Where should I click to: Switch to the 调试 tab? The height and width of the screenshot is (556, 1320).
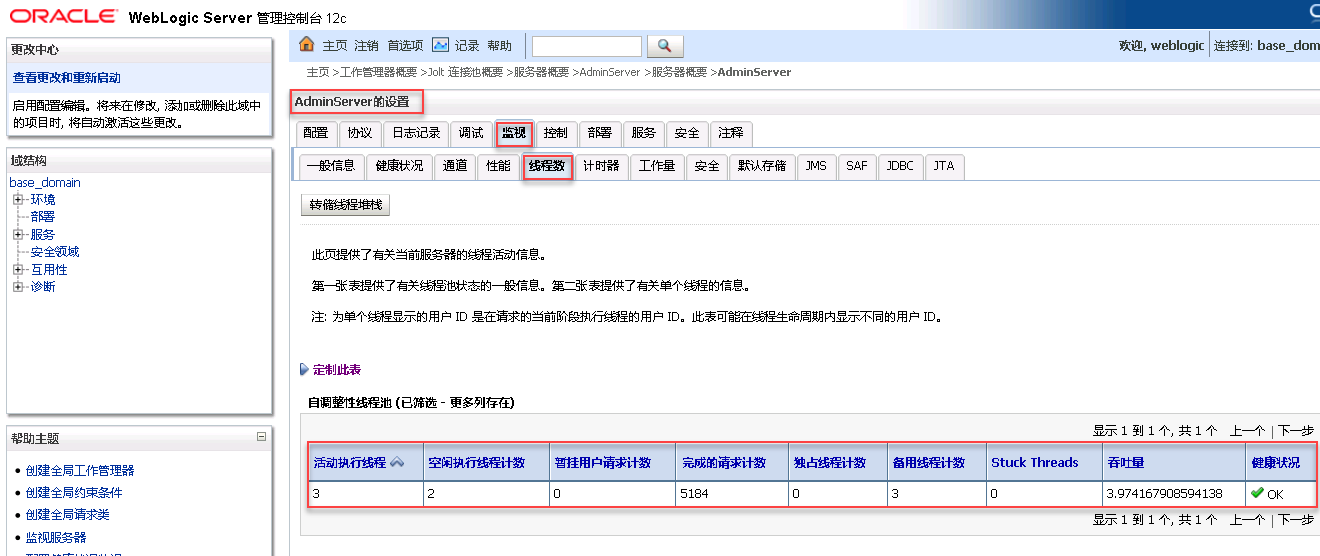click(x=471, y=133)
